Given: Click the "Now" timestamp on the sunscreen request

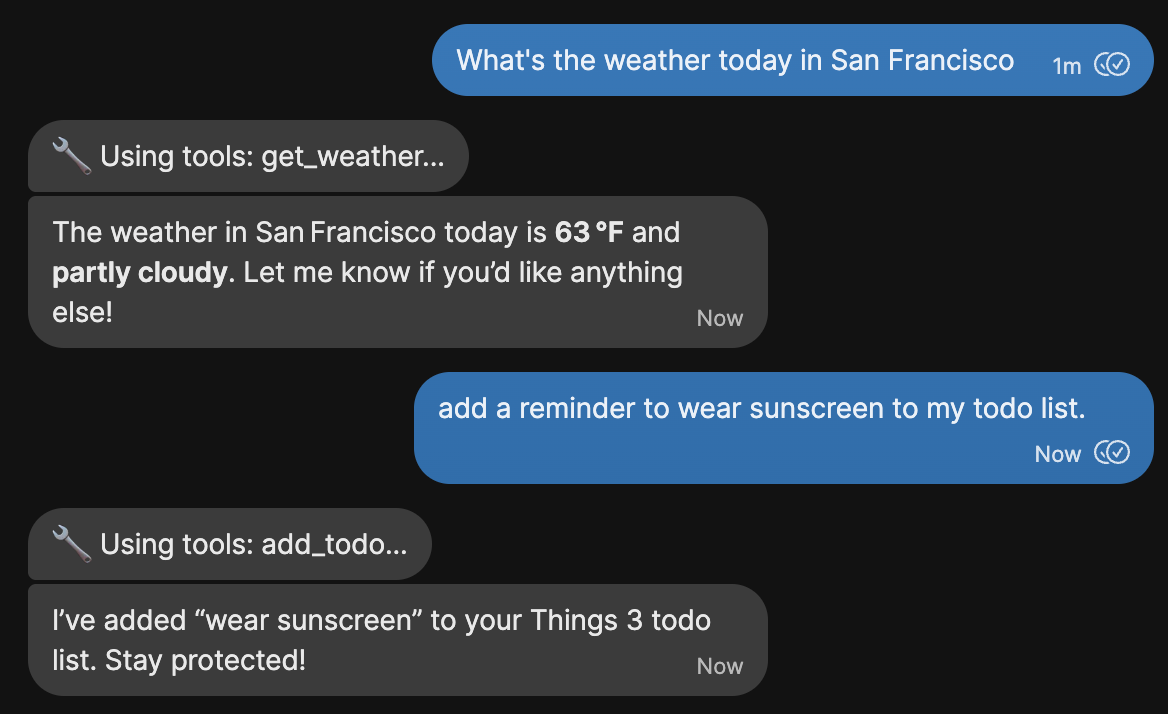Looking at the screenshot, I should tap(1058, 454).
